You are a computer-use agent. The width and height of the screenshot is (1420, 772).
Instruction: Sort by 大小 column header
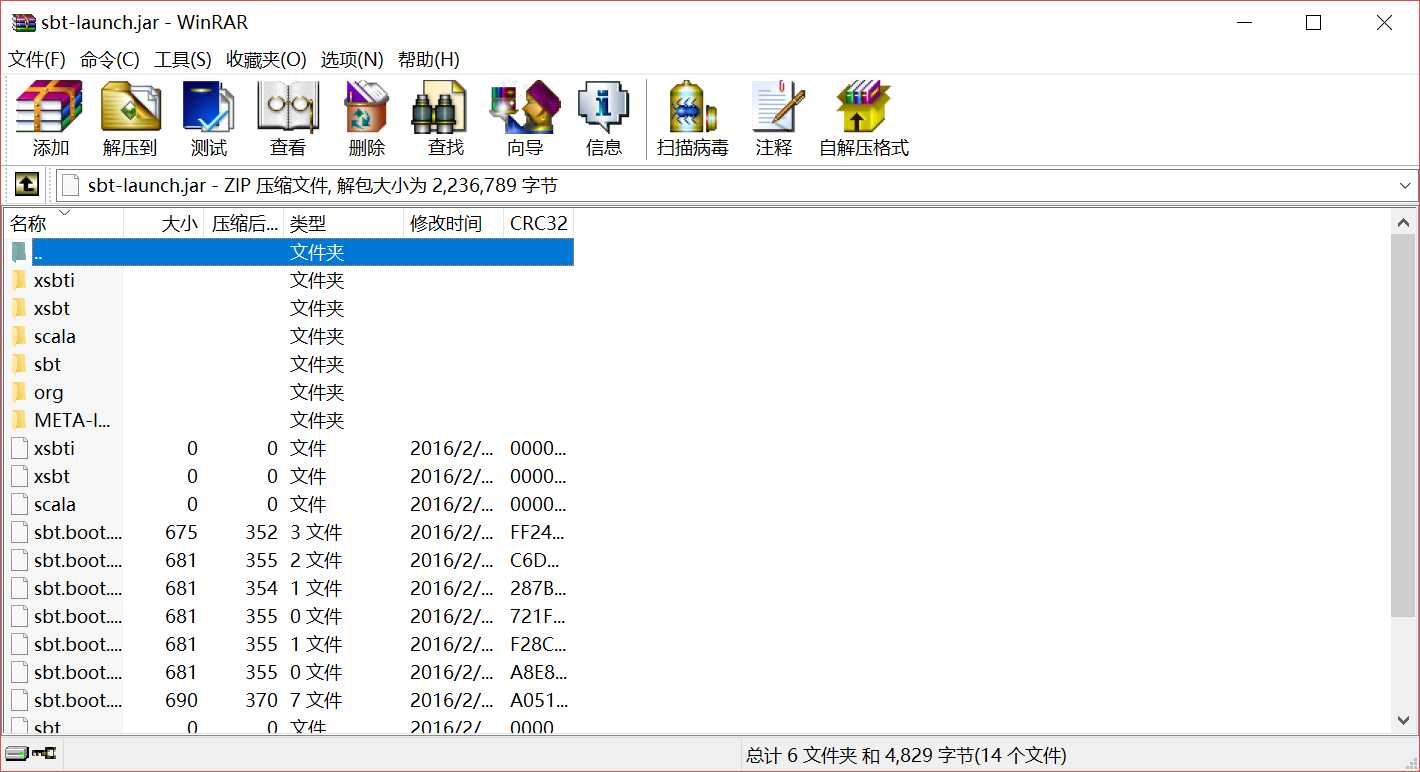[x=164, y=223]
